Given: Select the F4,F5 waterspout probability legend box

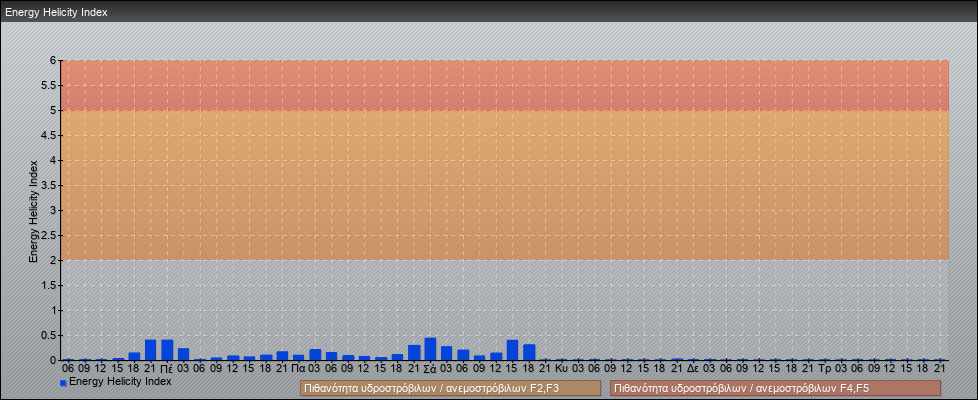Looking at the screenshot, I should point(775,388).
